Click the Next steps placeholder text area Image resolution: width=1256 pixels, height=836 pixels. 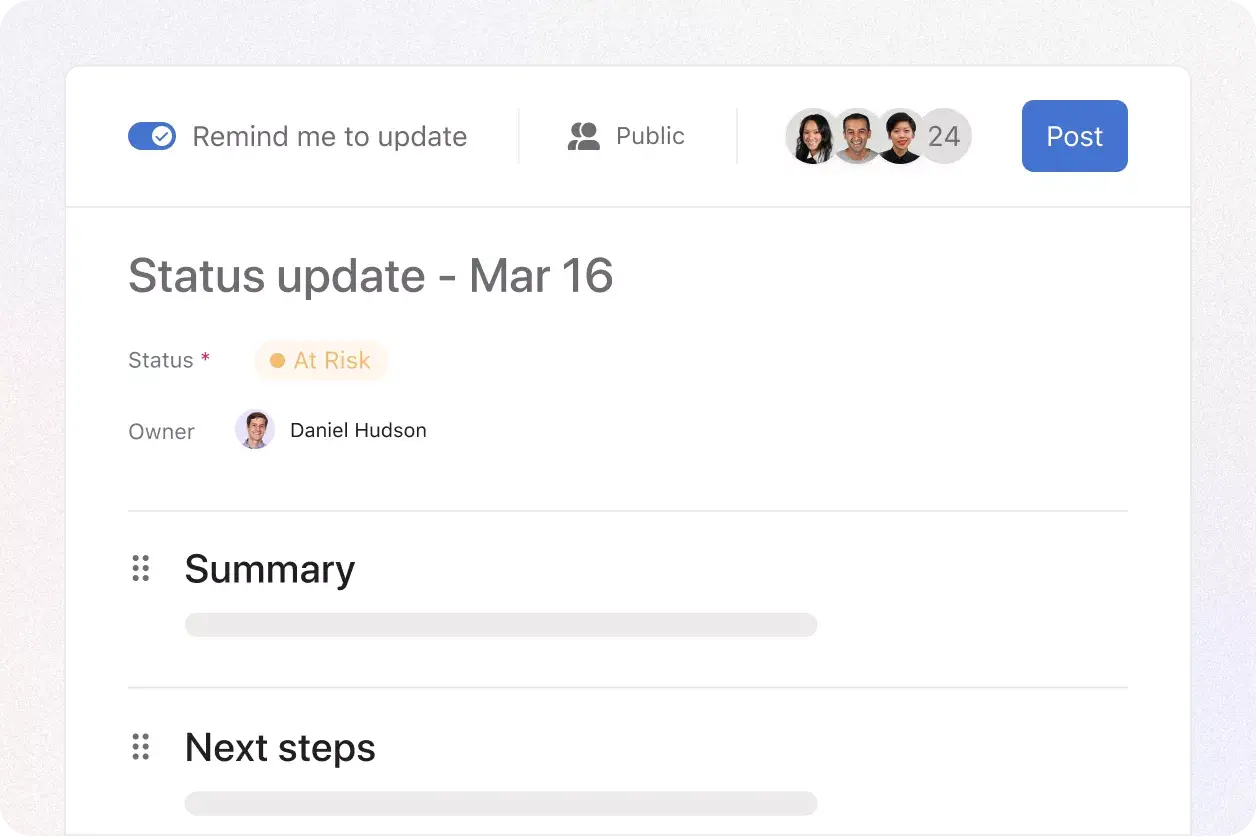pos(500,802)
